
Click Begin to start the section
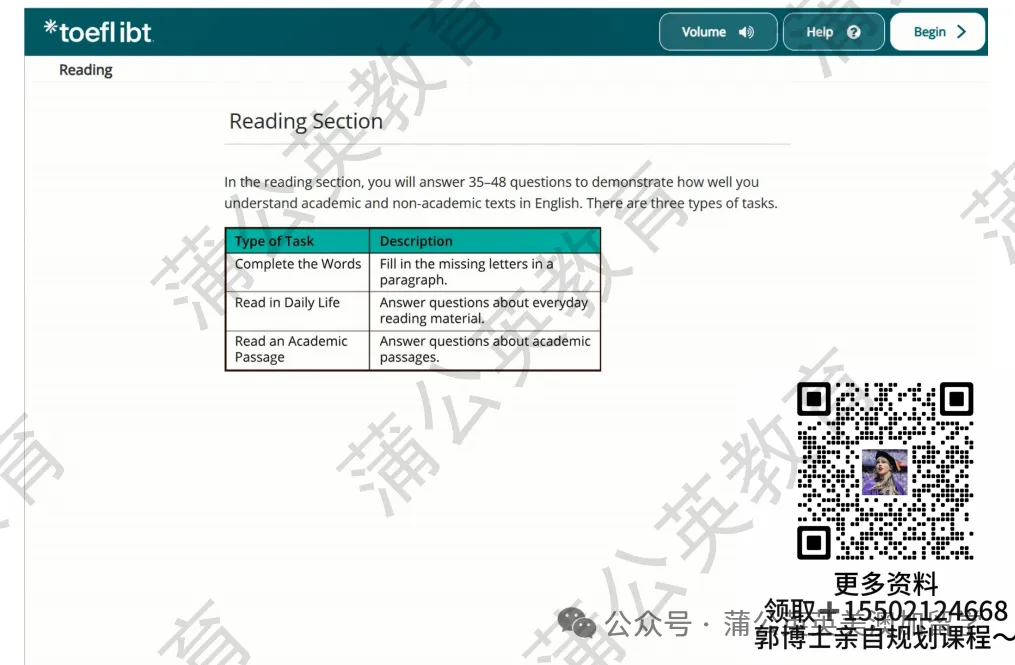(x=937, y=32)
